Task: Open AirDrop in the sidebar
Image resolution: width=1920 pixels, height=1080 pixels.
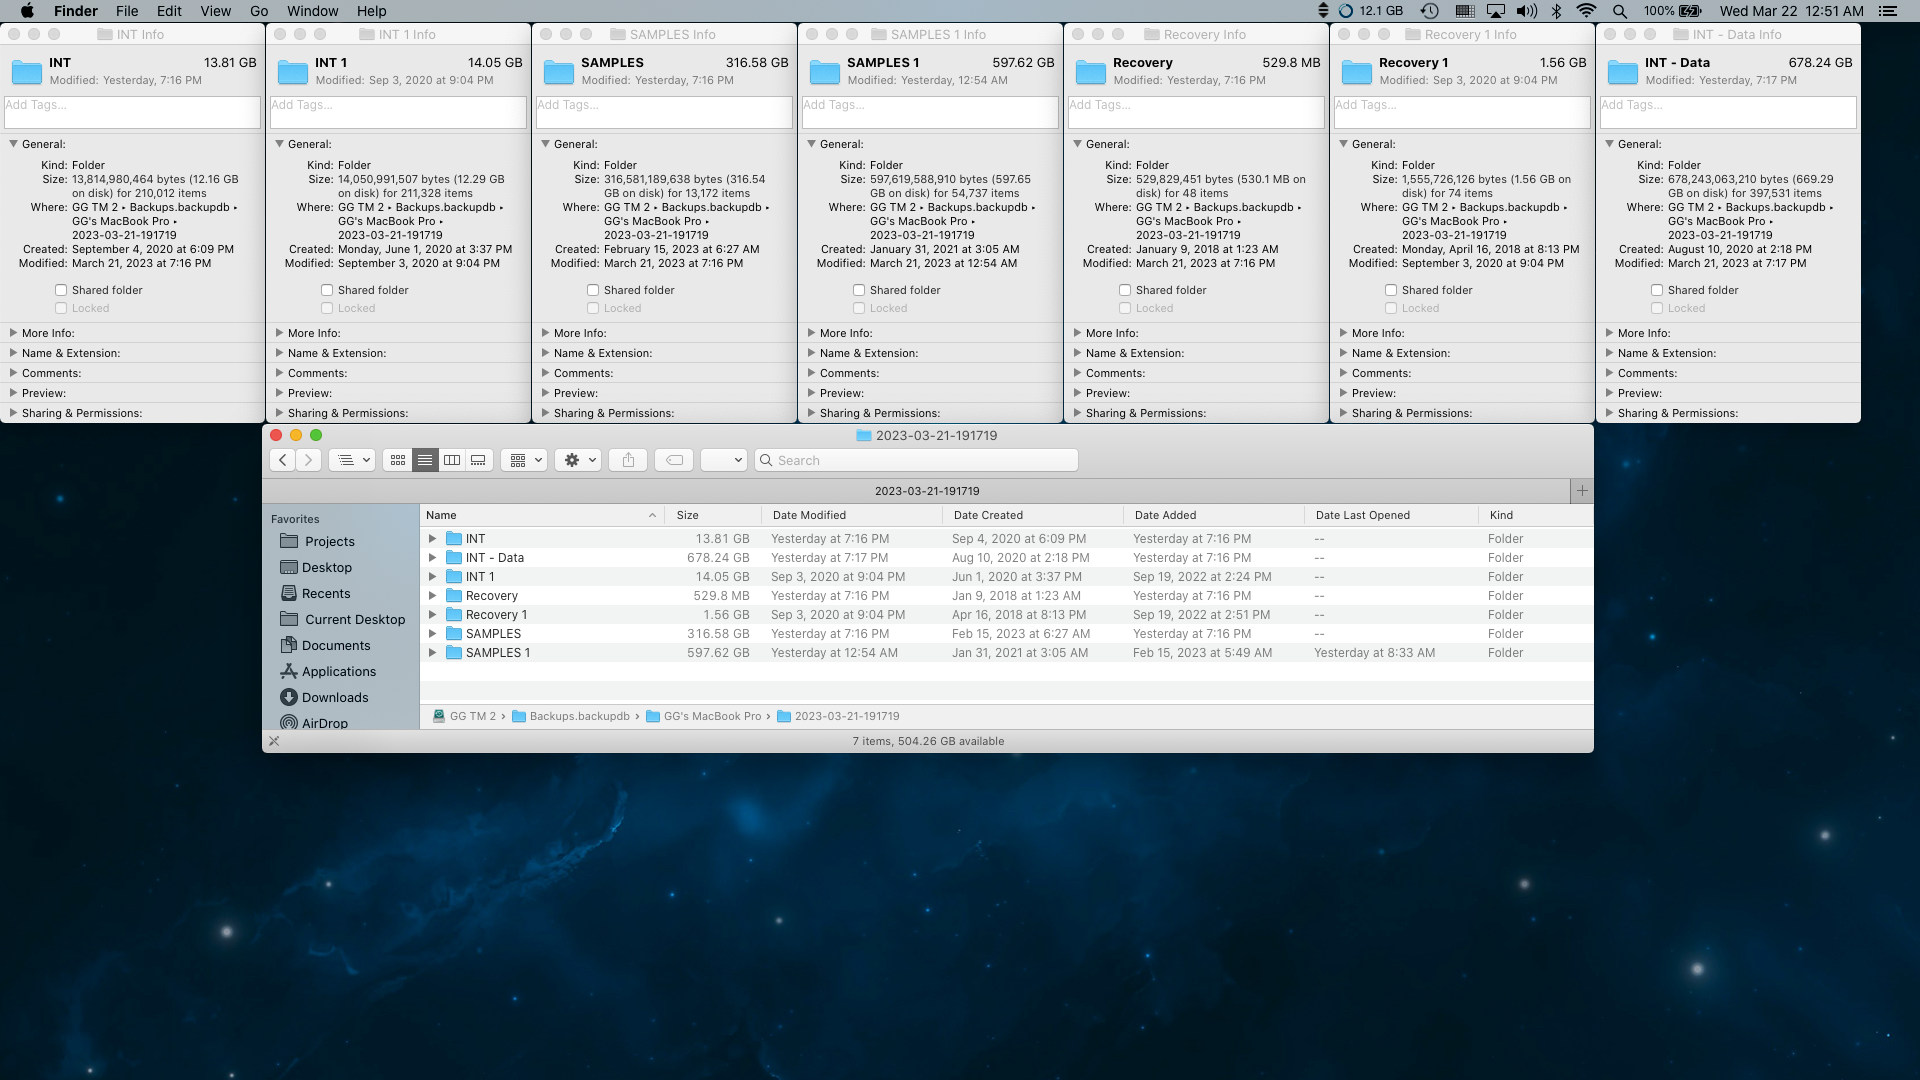Action: pyautogui.click(x=324, y=723)
